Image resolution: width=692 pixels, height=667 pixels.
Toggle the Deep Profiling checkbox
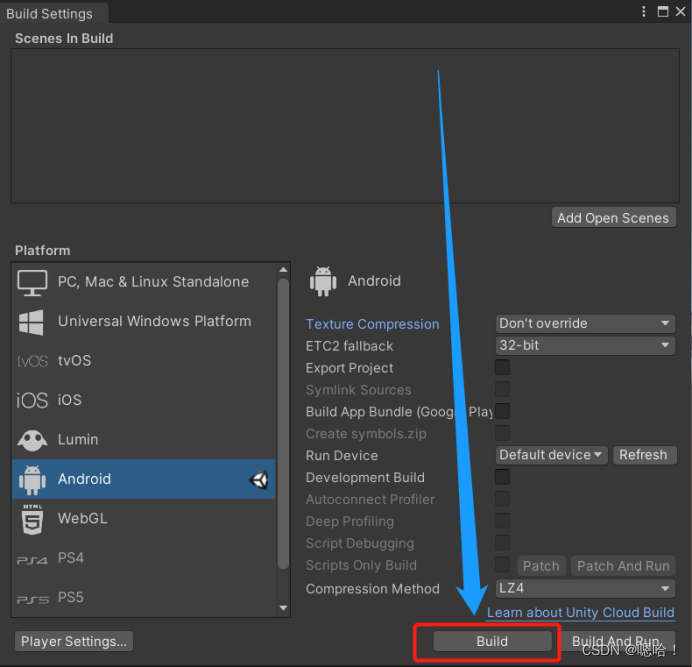click(502, 521)
